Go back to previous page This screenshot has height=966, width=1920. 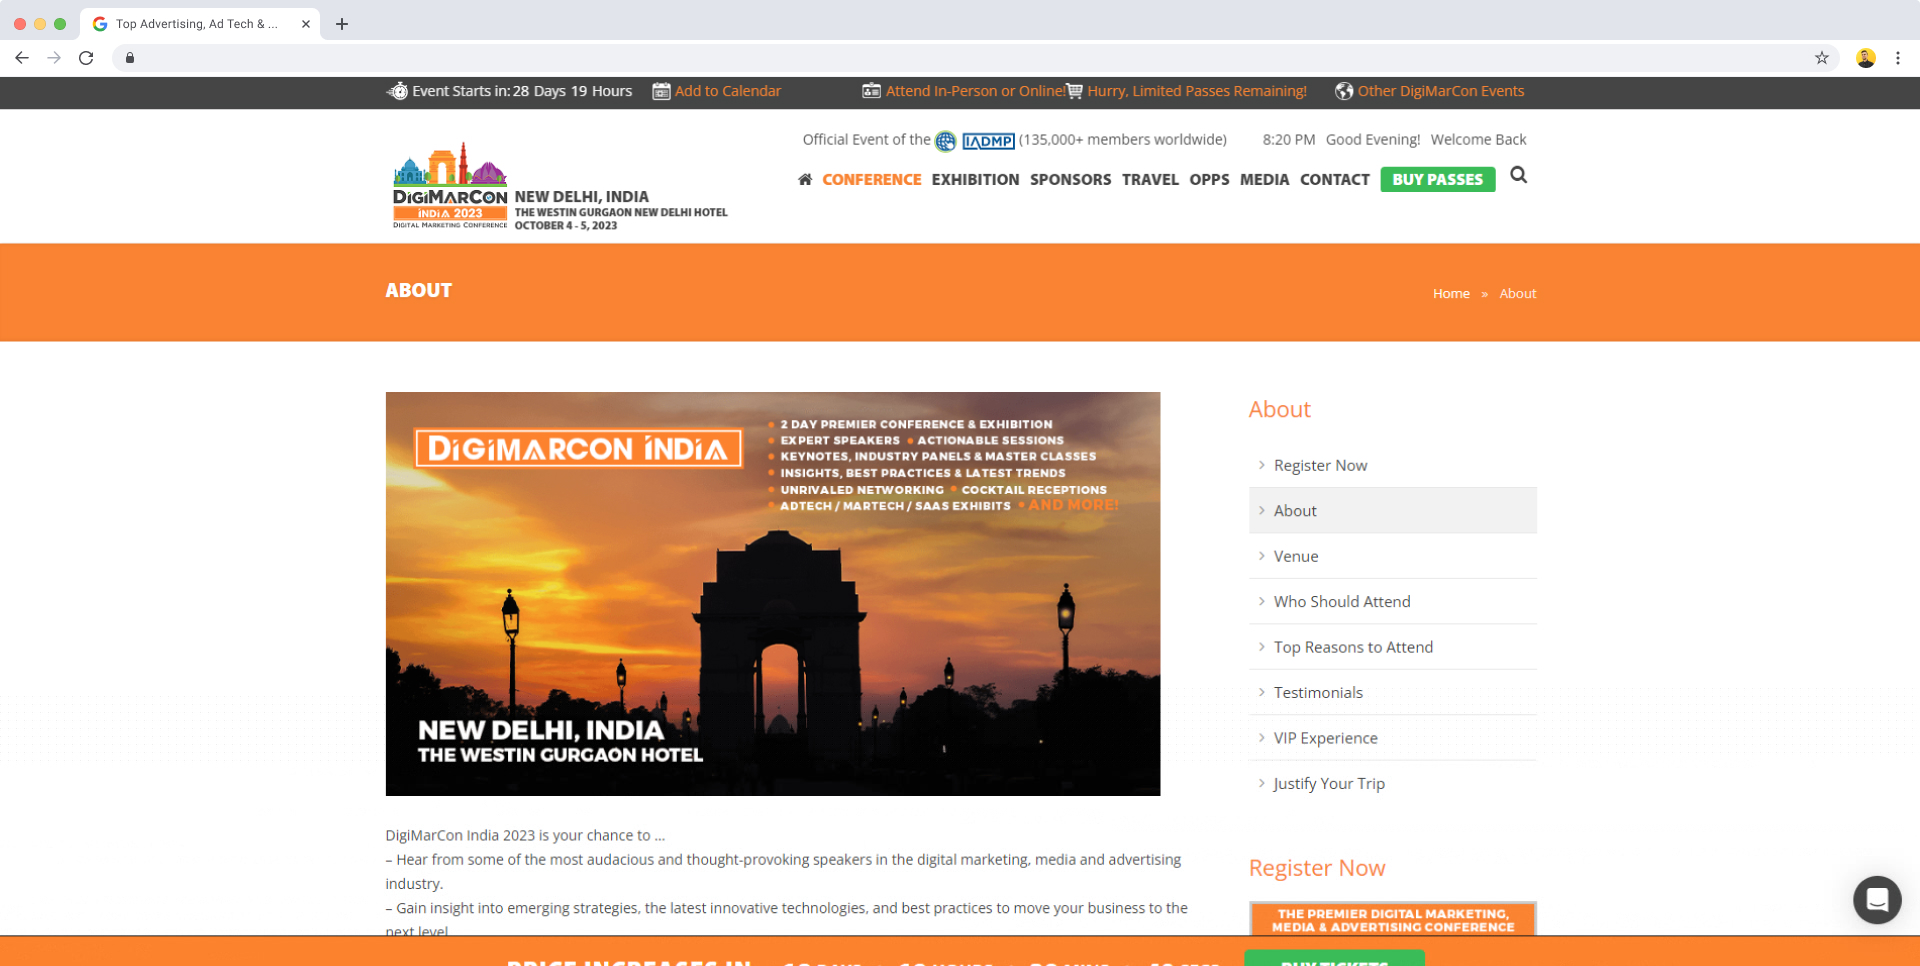22,58
